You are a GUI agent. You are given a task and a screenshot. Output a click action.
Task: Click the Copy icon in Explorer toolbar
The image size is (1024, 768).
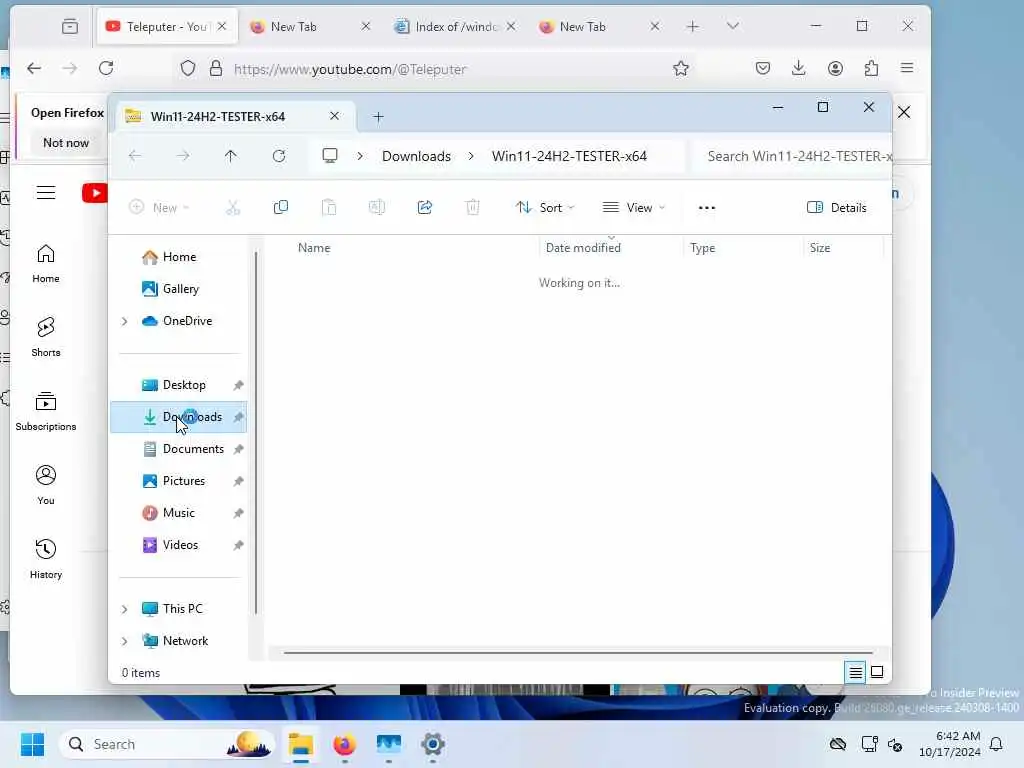[x=281, y=208]
